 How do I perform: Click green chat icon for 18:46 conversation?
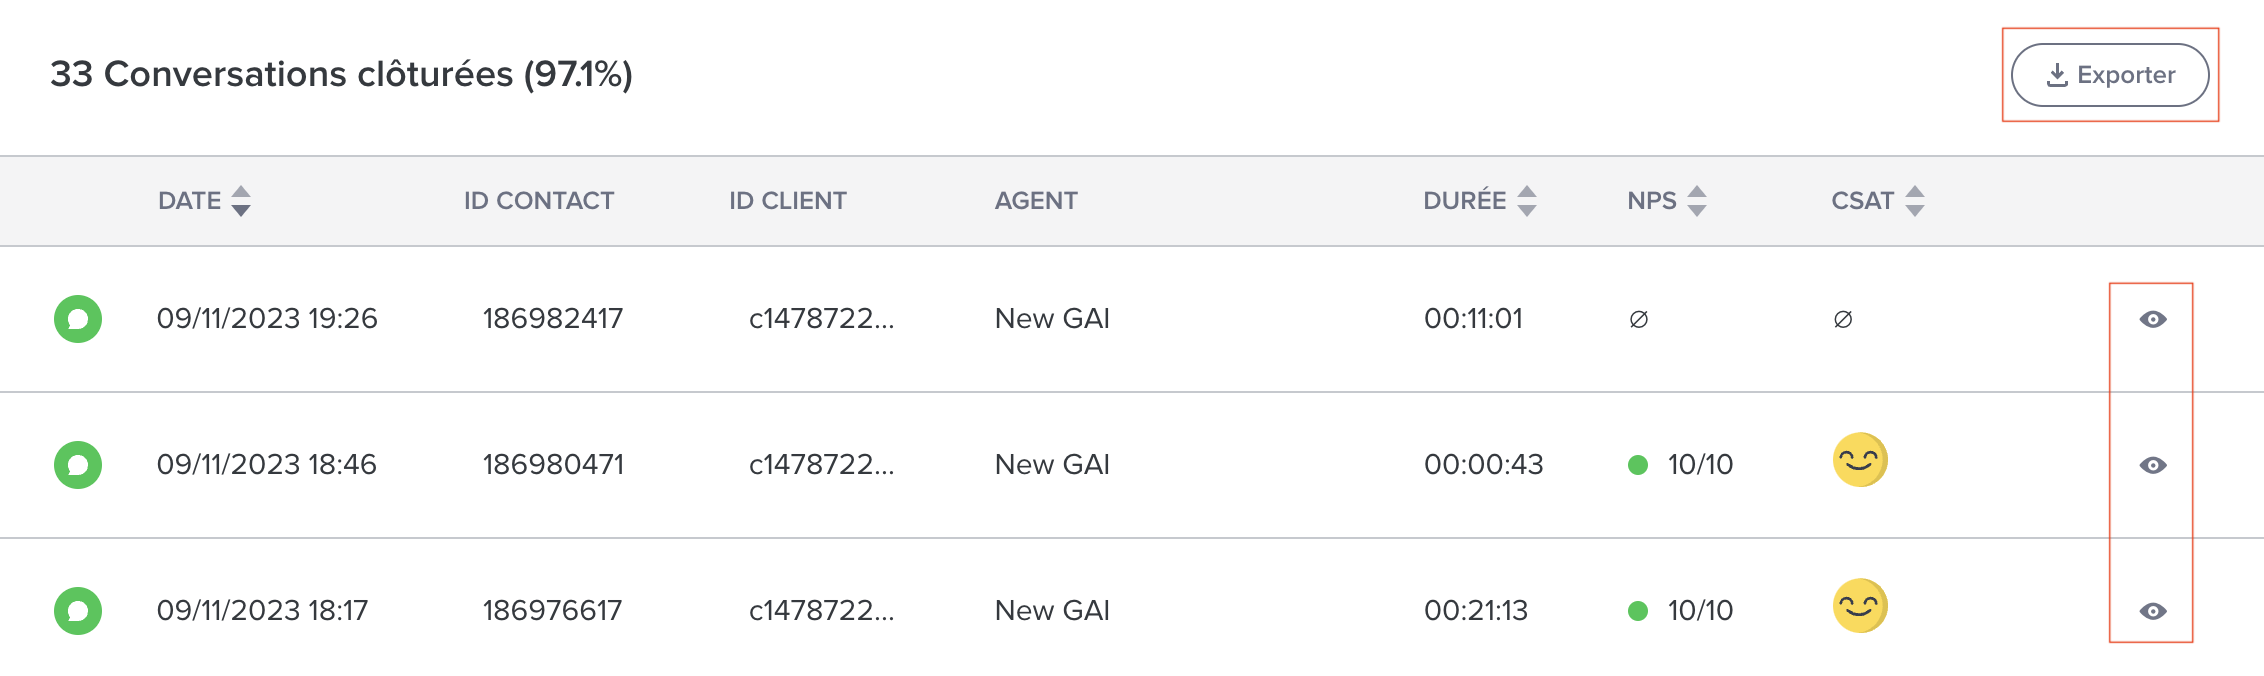coord(78,465)
